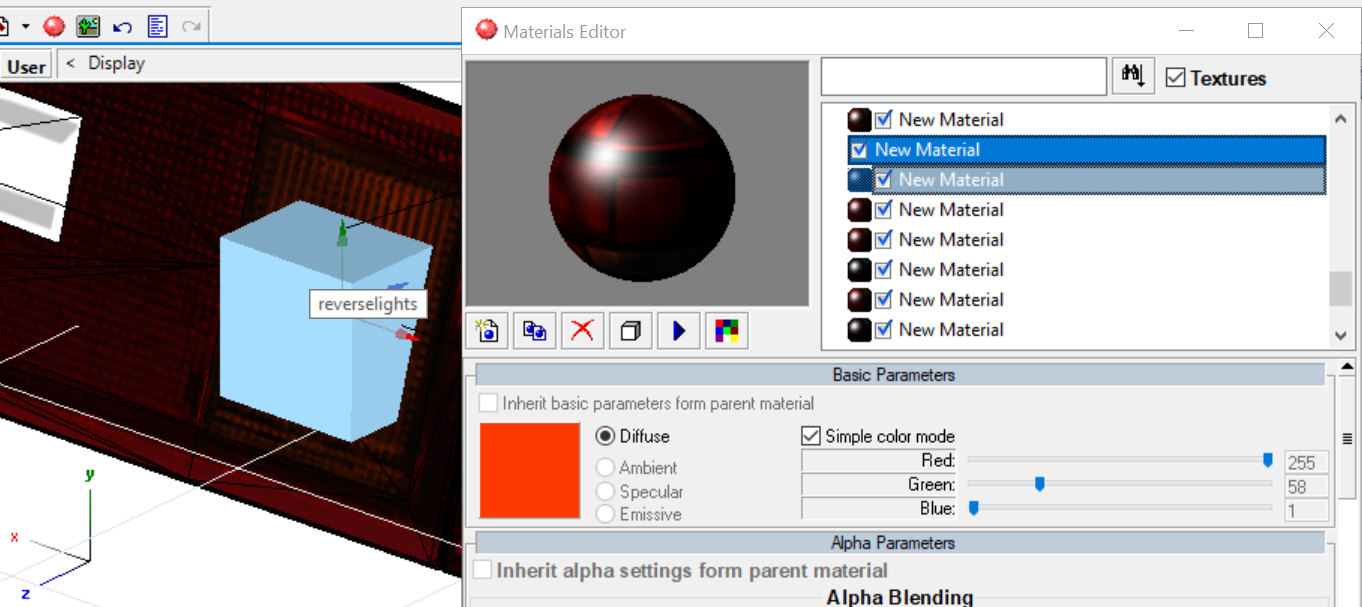The height and width of the screenshot is (607, 1362).
Task: Open the Materials Editor red sphere toolbar icon
Action: pyautogui.click(x=54, y=26)
